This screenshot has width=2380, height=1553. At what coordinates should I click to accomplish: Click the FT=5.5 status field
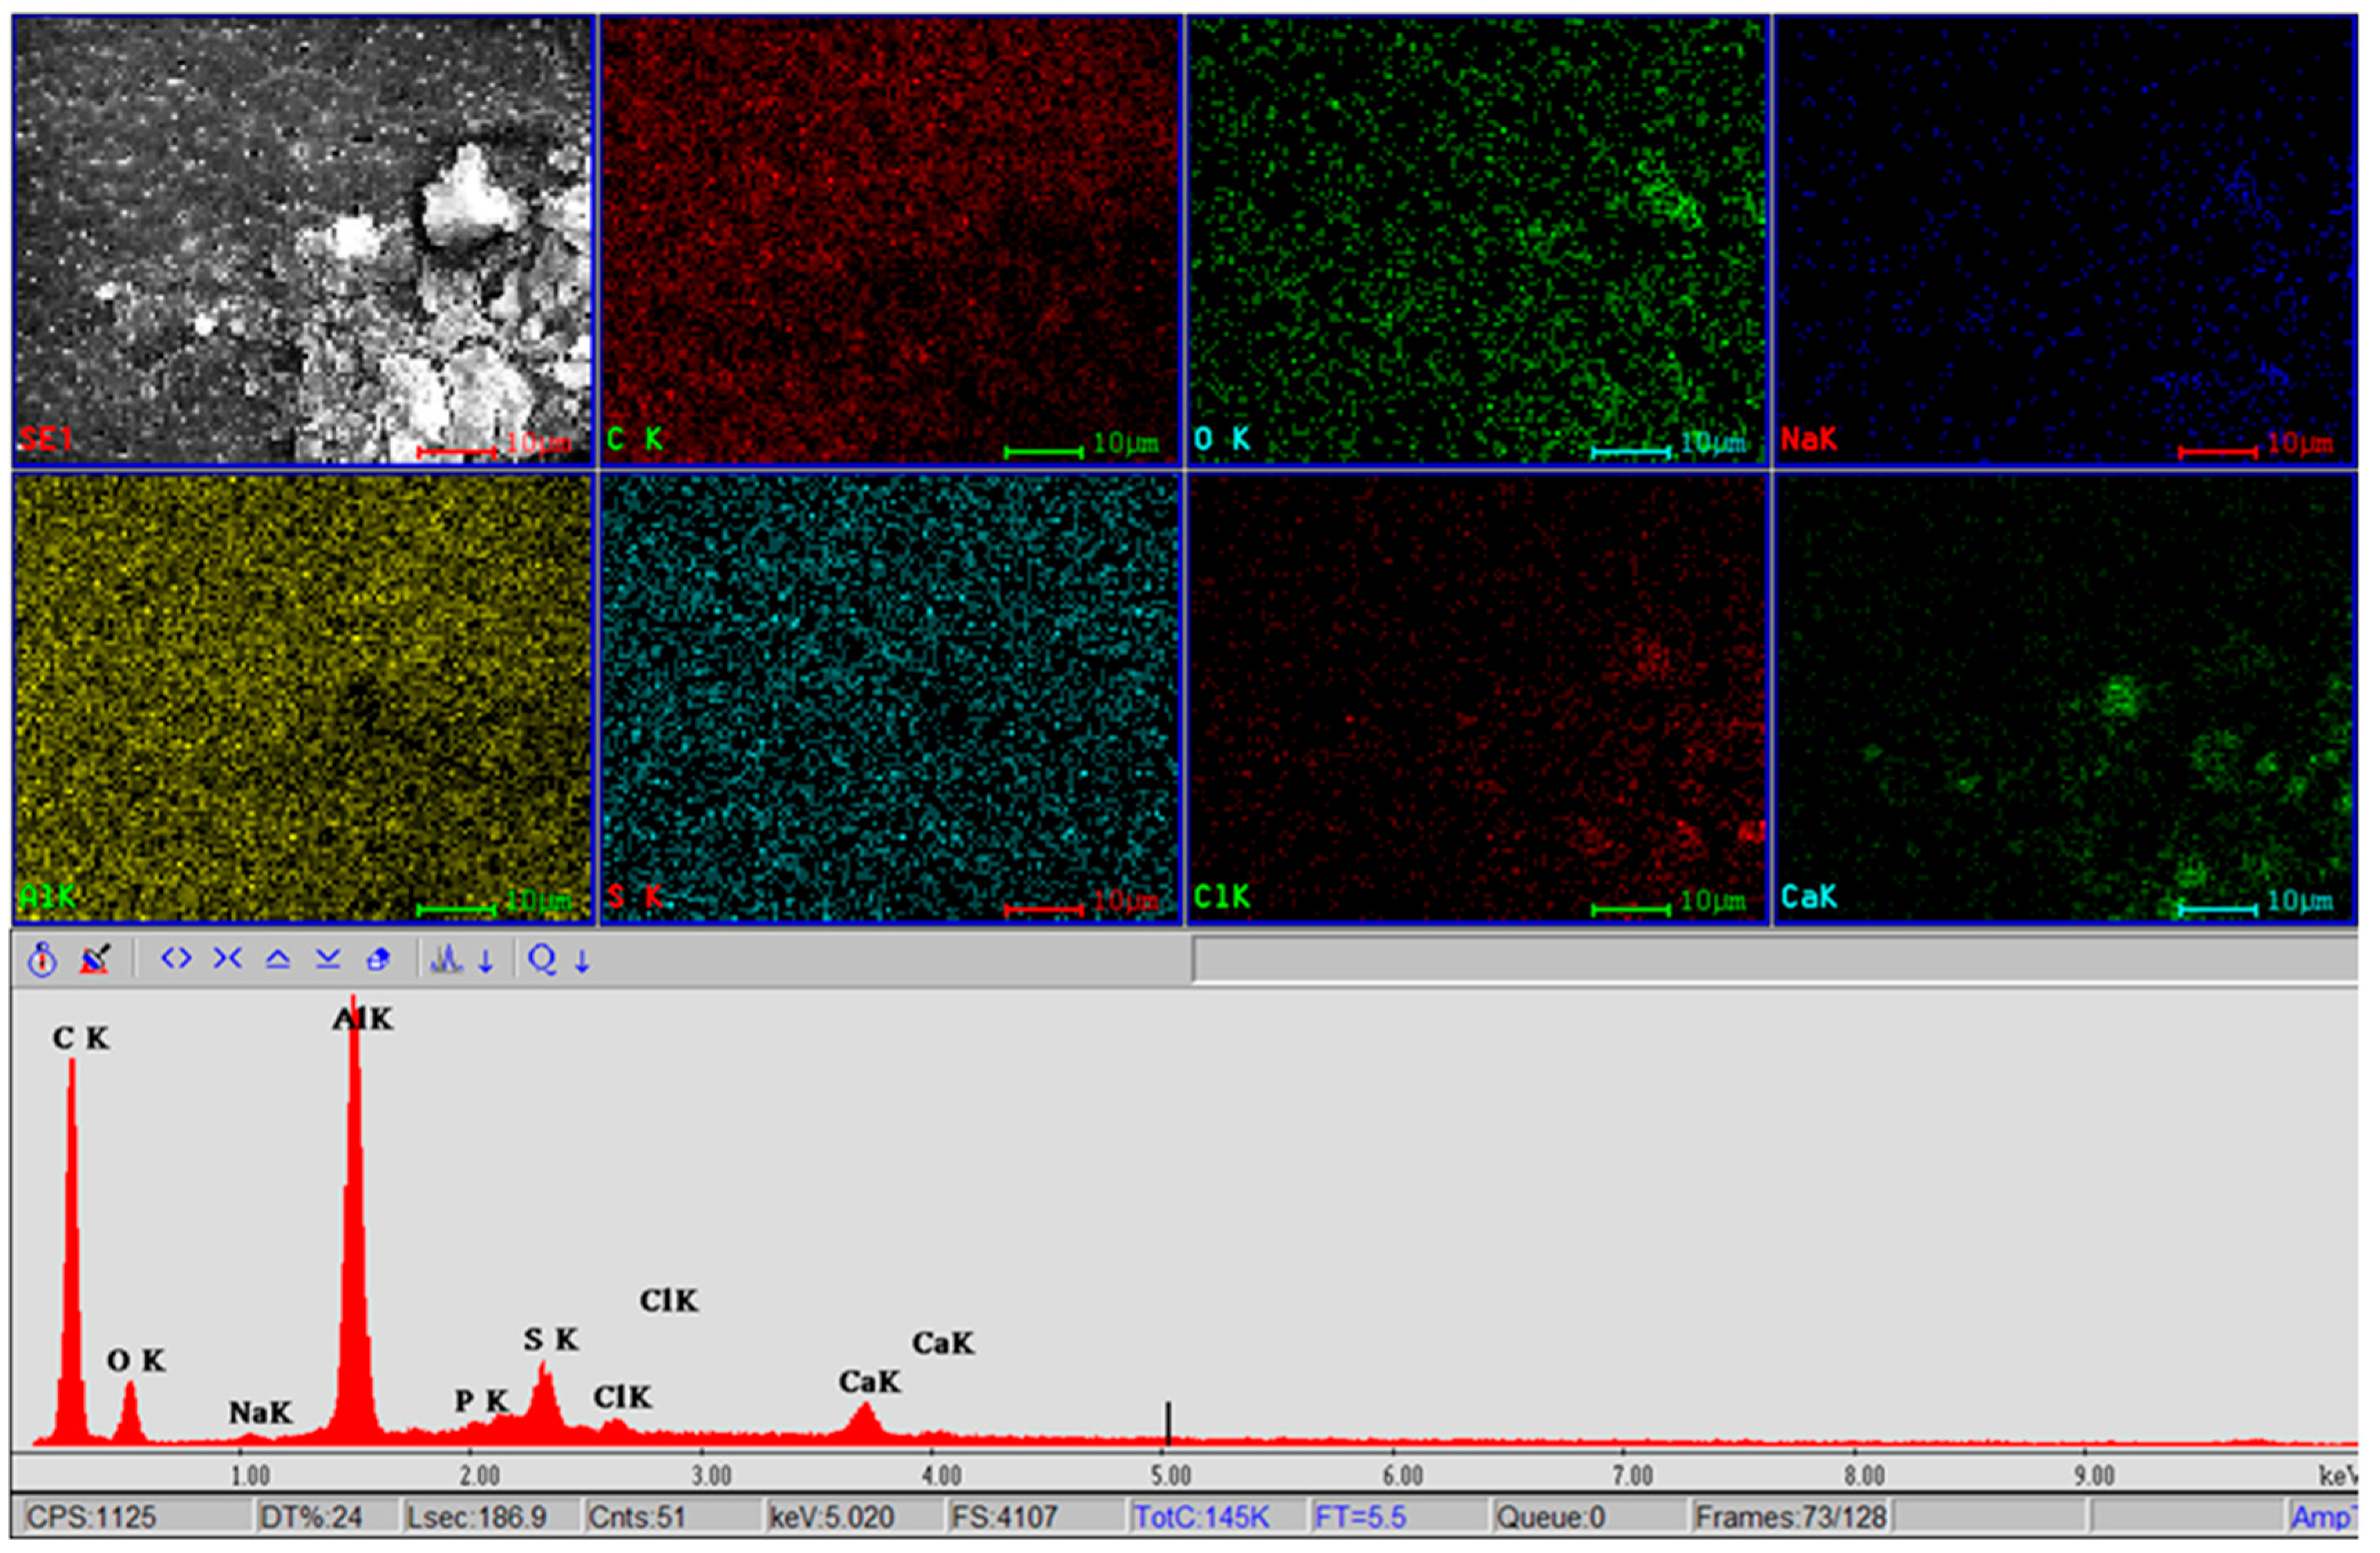(1360, 1517)
